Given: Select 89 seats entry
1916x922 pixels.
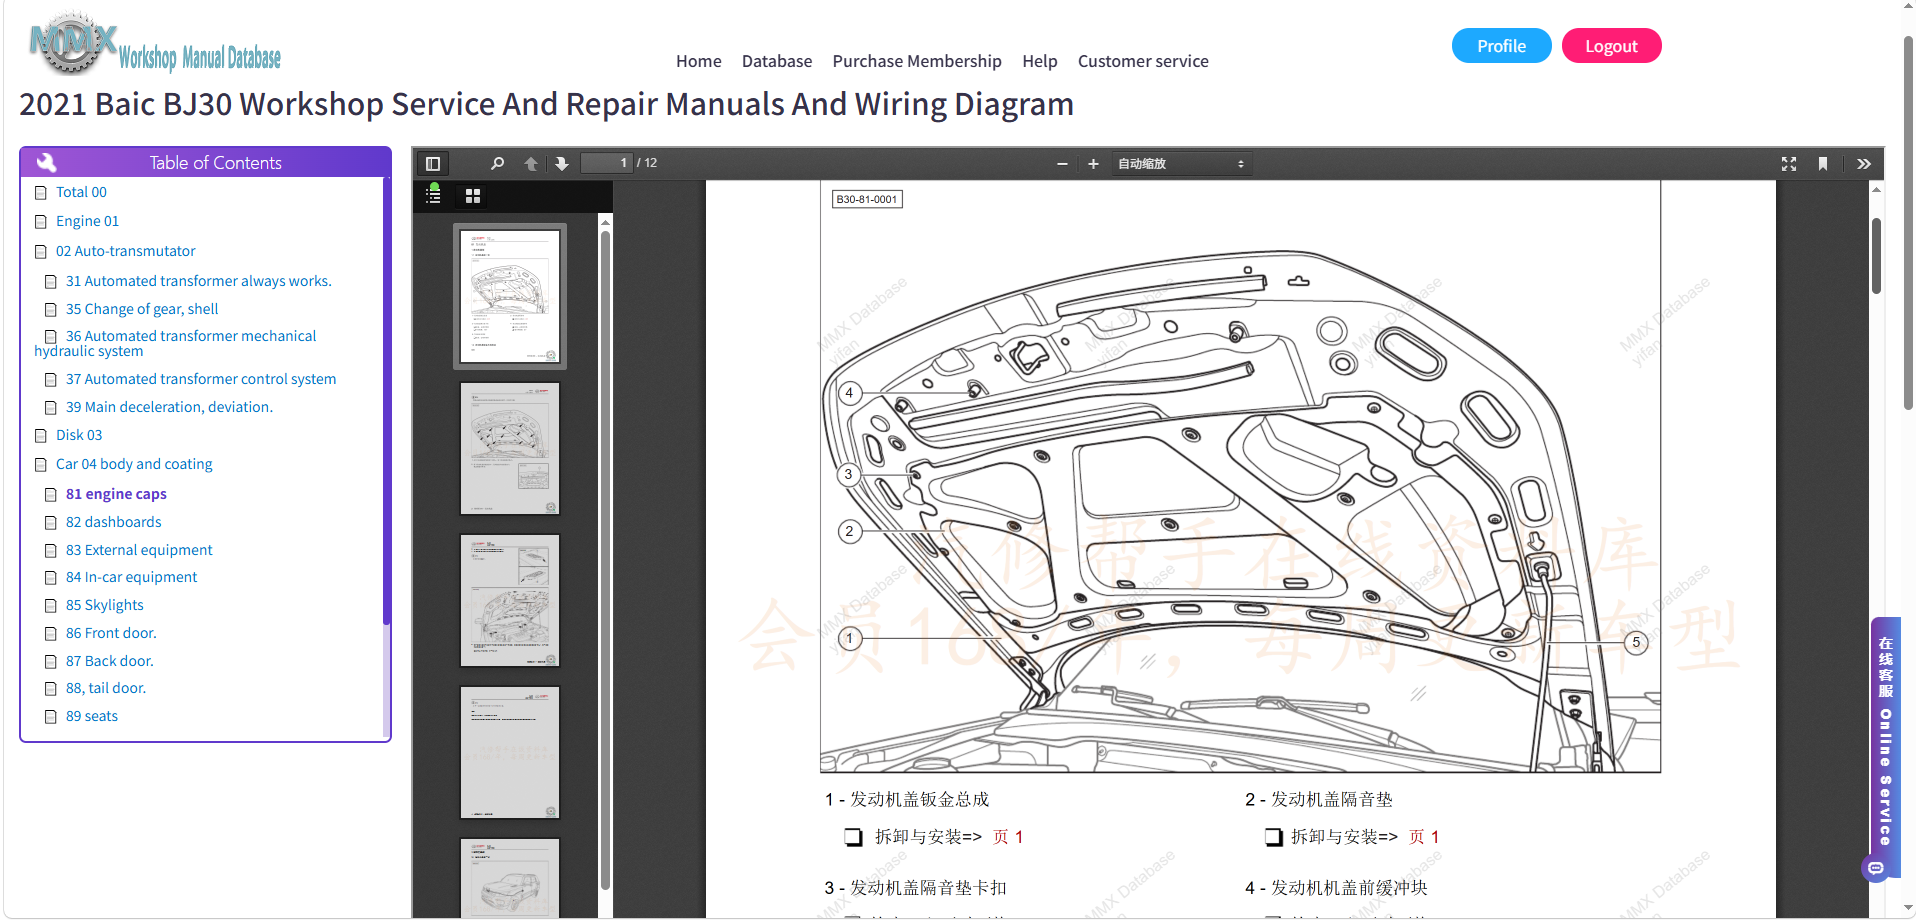Looking at the screenshot, I should pyautogui.click(x=92, y=716).
